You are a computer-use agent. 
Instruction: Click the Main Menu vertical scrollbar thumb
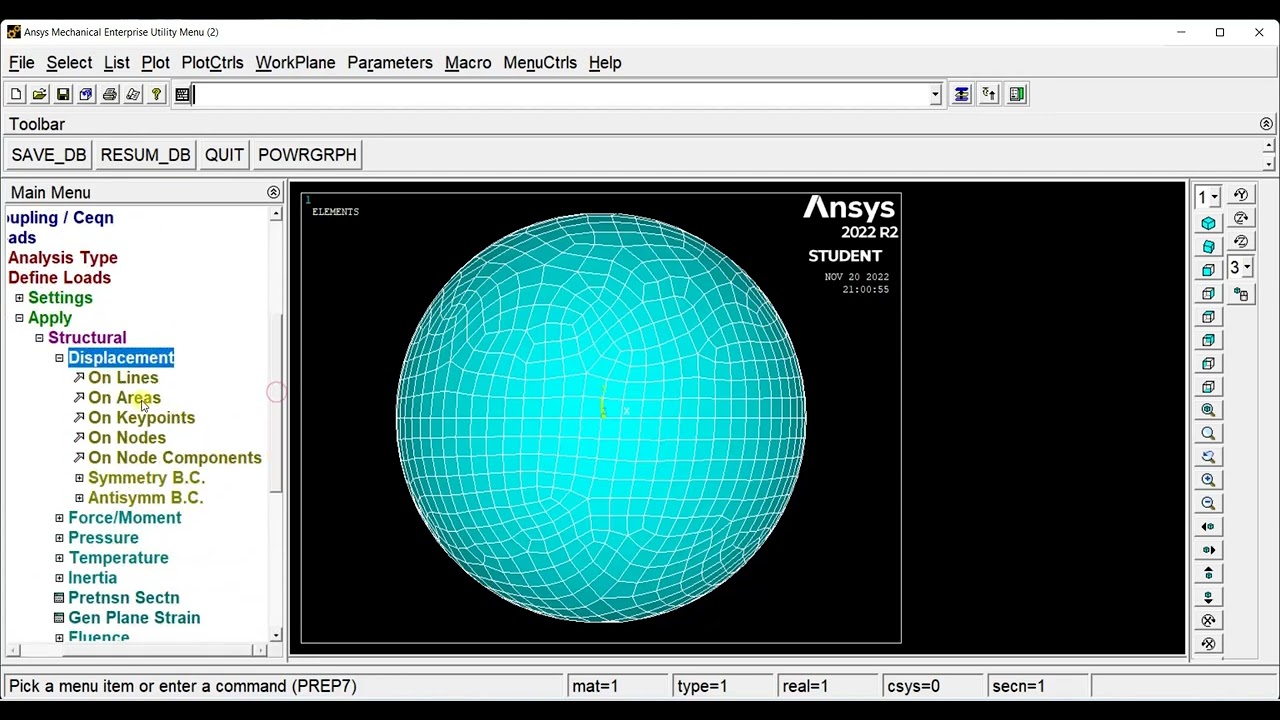pyautogui.click(x=276, y=402)
